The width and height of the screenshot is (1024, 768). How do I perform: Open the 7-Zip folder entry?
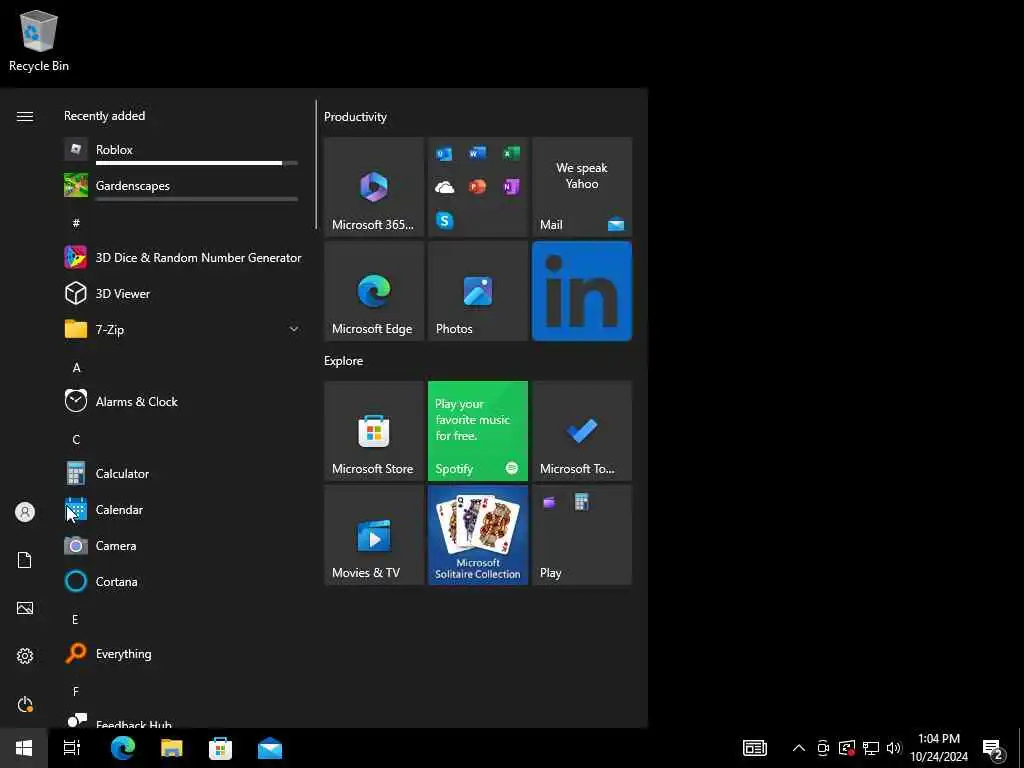[182, 329]
